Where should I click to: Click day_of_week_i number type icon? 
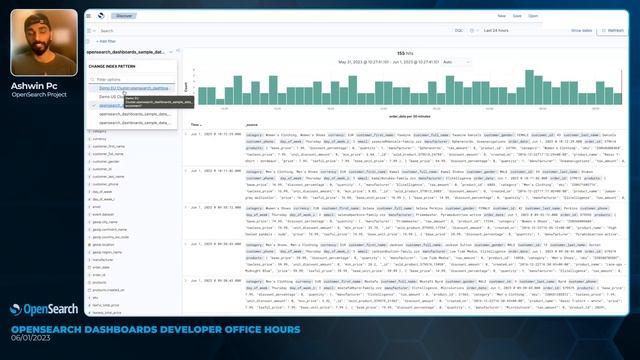tap(89, 199)
